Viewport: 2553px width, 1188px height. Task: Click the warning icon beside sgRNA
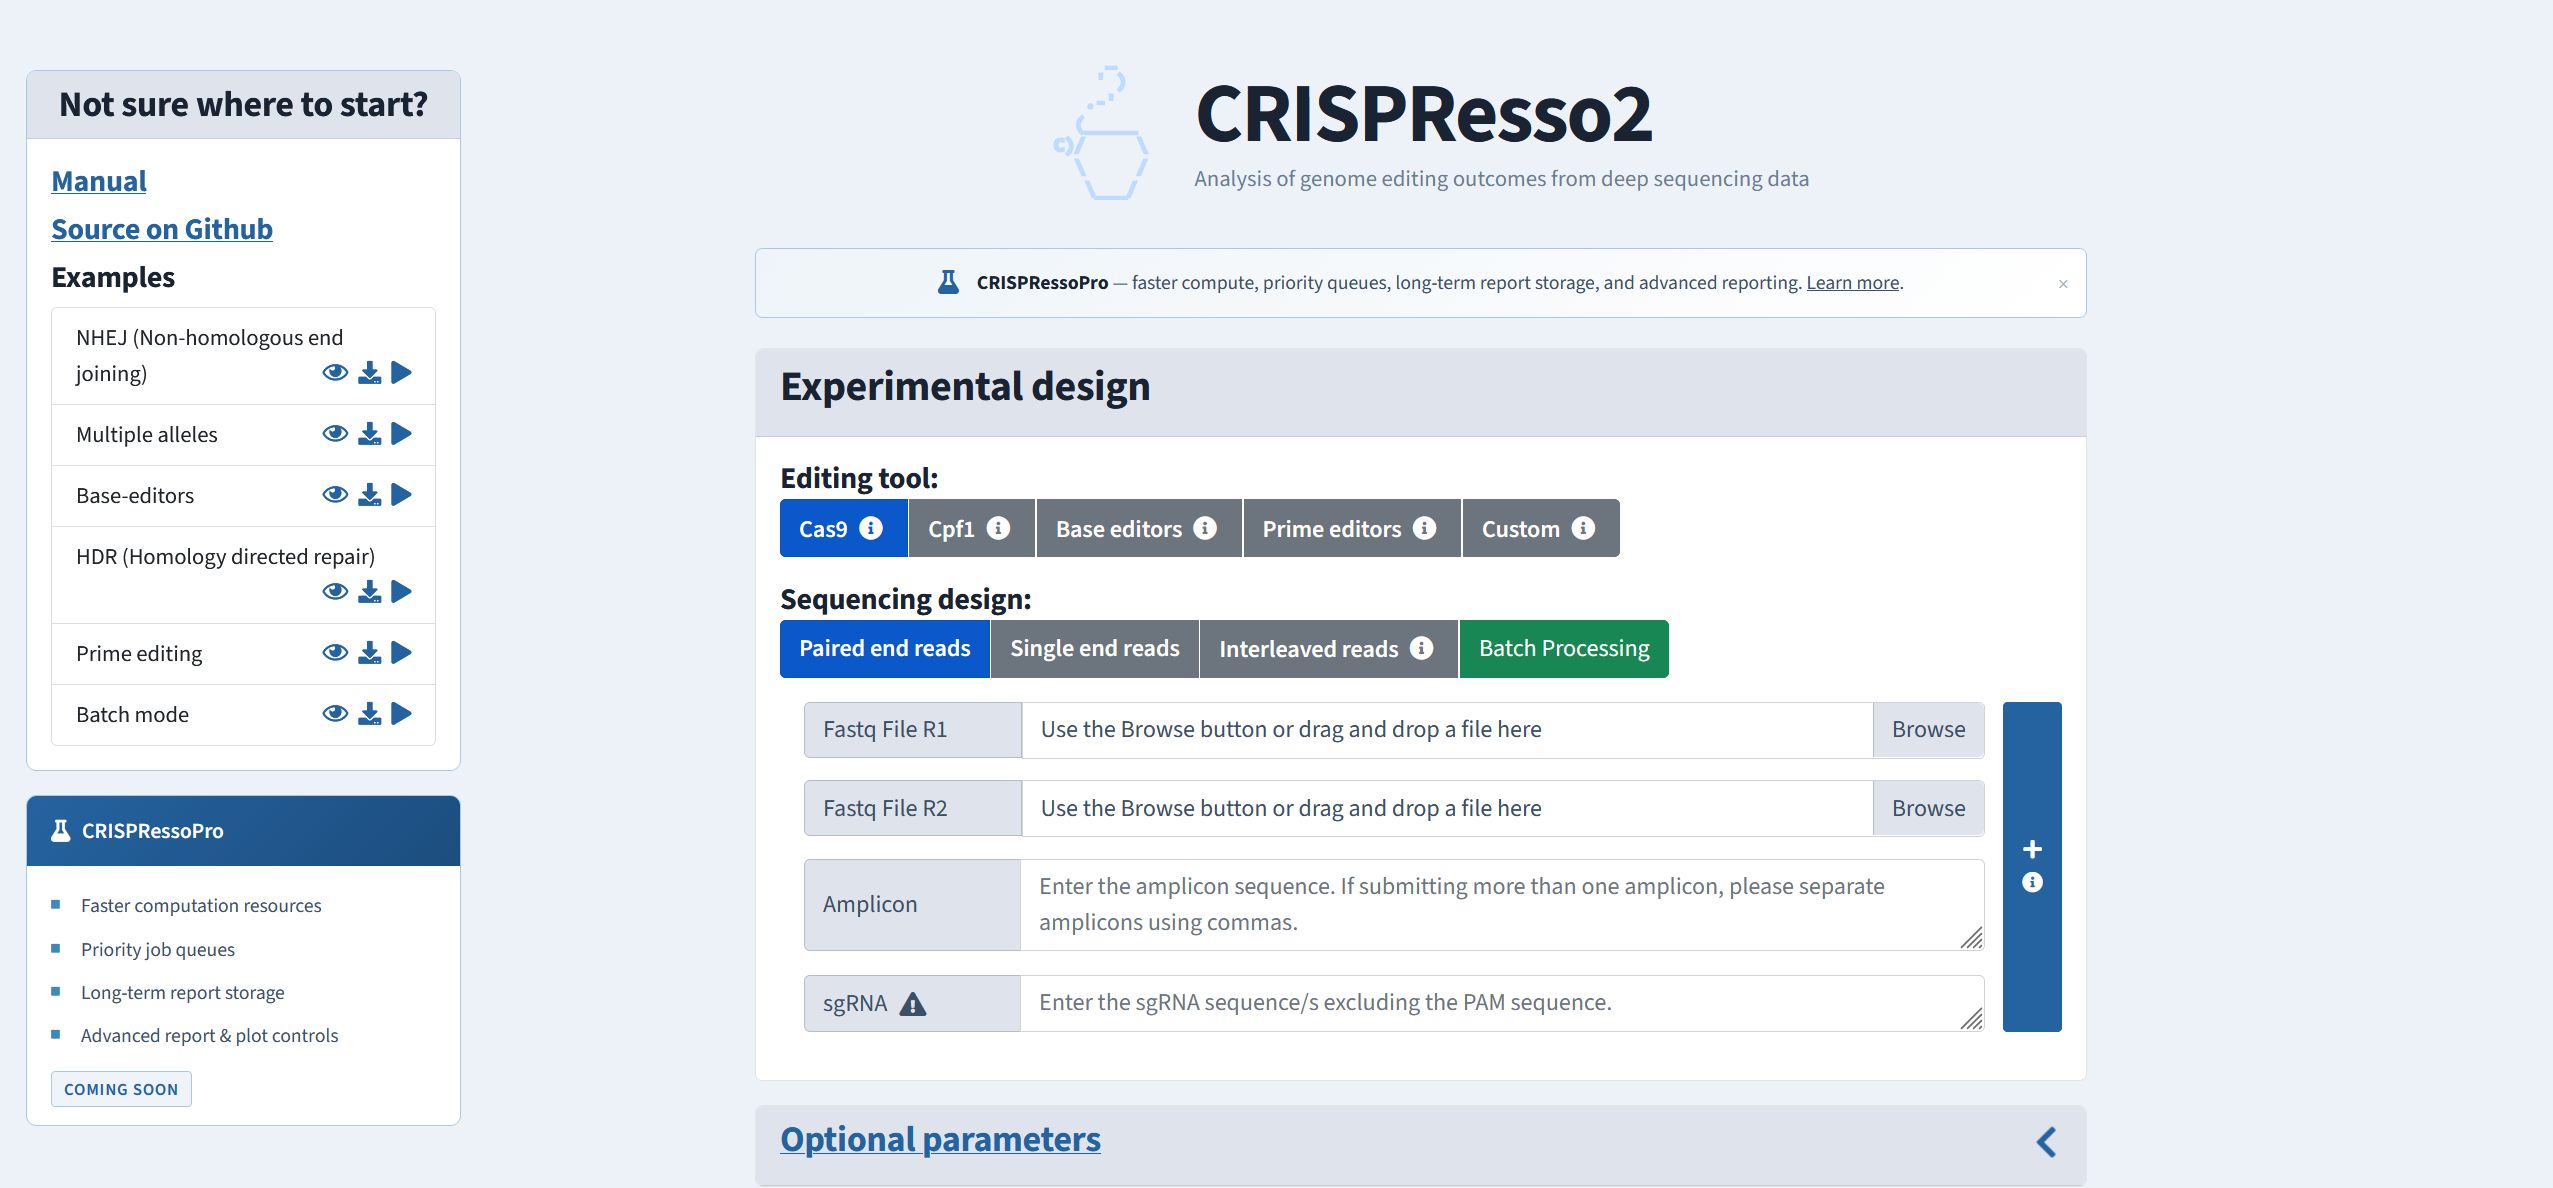tap(914, 1003)
